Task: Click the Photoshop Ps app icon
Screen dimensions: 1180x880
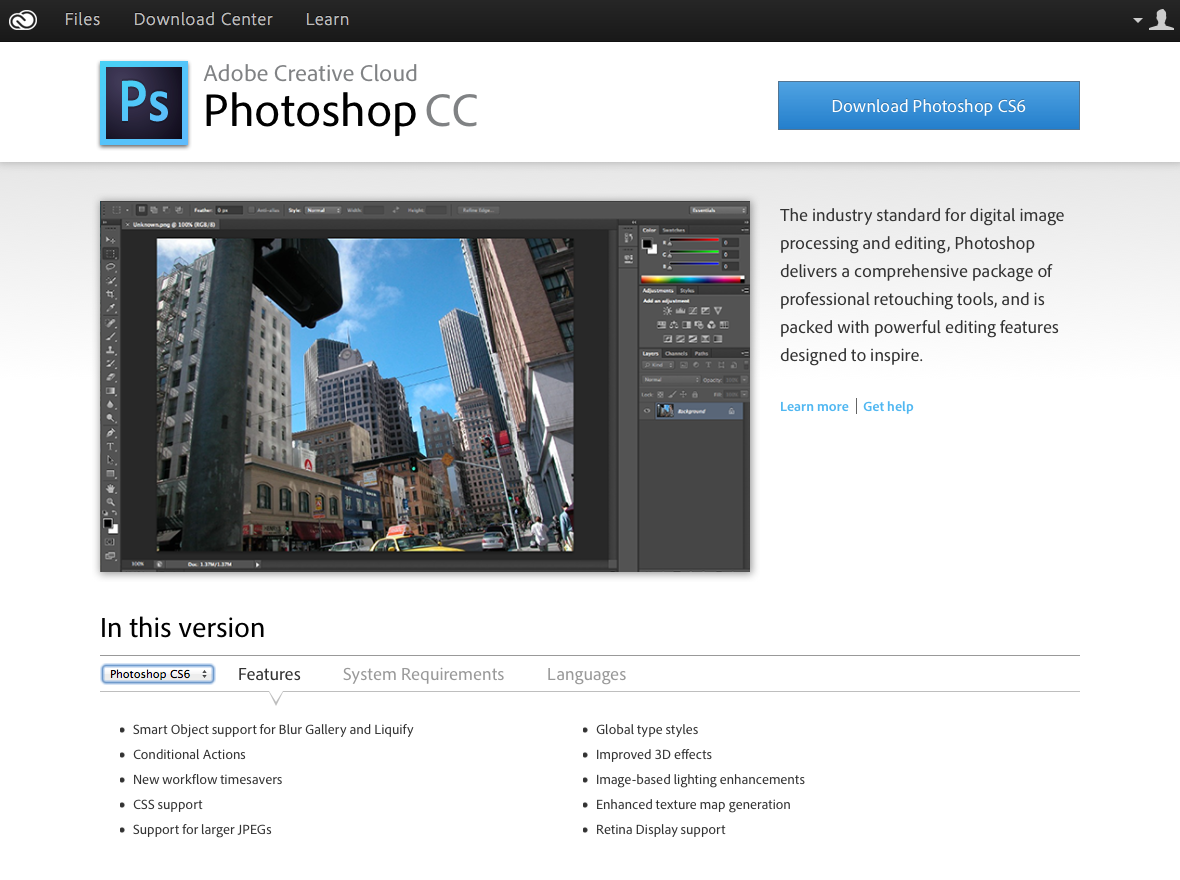Action: click(x=144, y=103)
